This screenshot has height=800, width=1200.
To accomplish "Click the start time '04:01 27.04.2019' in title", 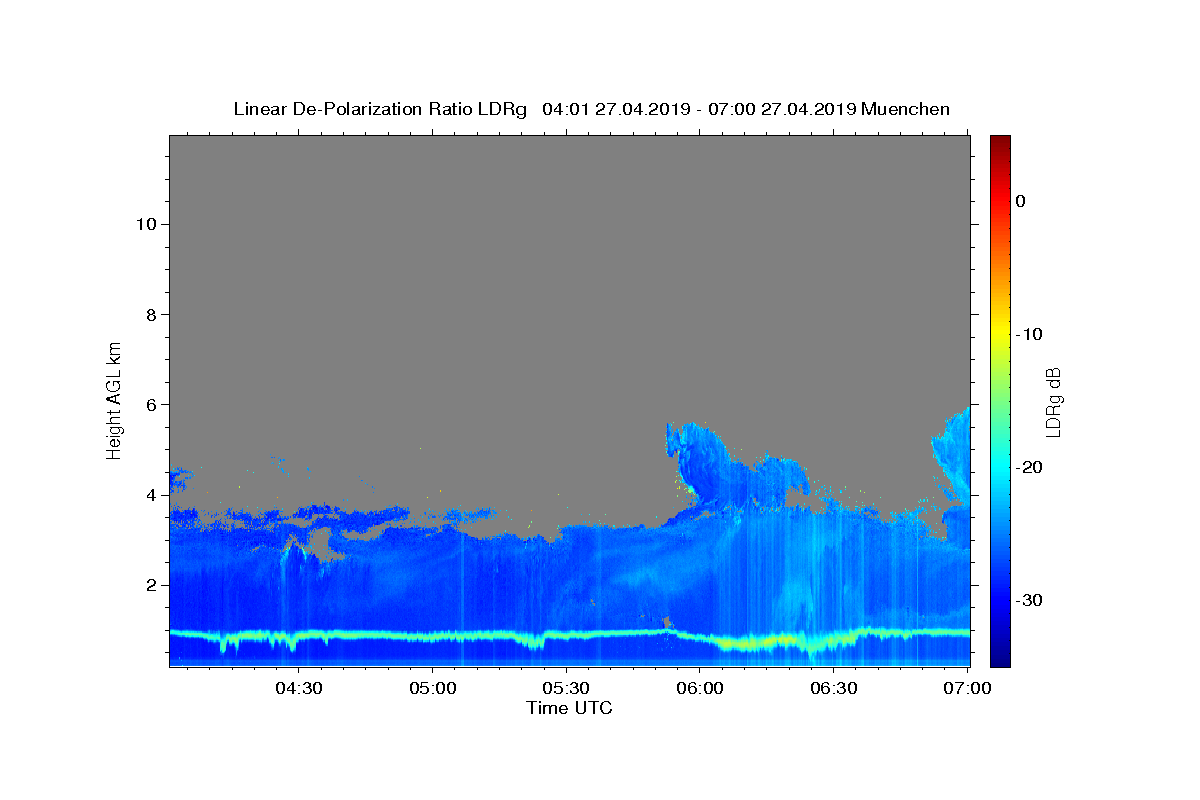I will click(616, 109).
